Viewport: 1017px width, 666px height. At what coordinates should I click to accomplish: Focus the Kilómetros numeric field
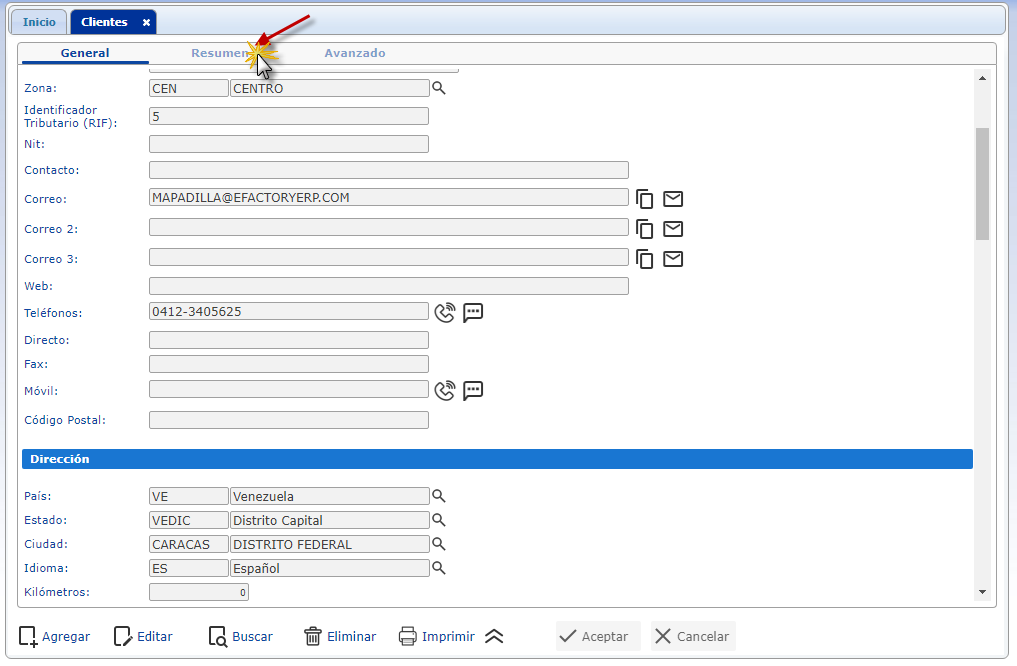198,592
